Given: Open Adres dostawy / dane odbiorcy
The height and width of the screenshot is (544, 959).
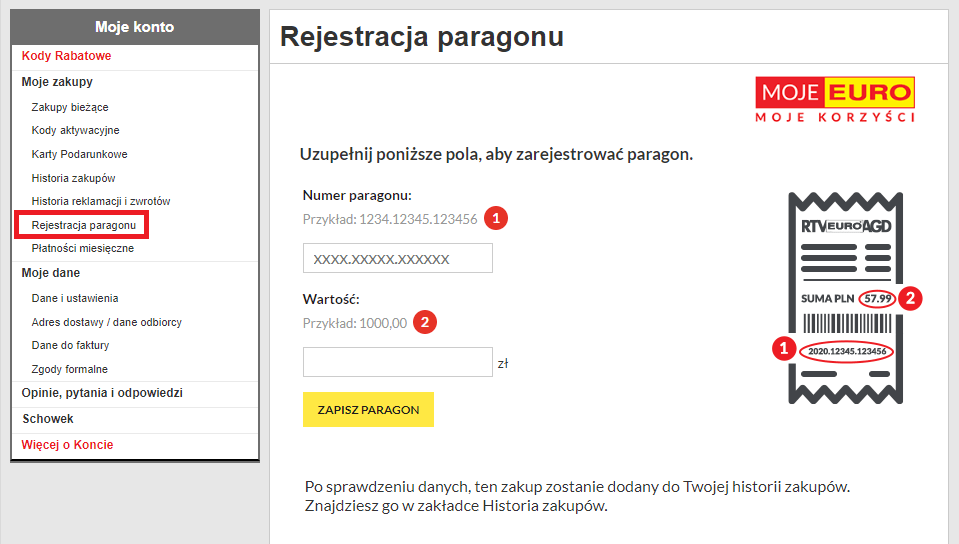Looking at the screenshot, I should click(107, 322).
